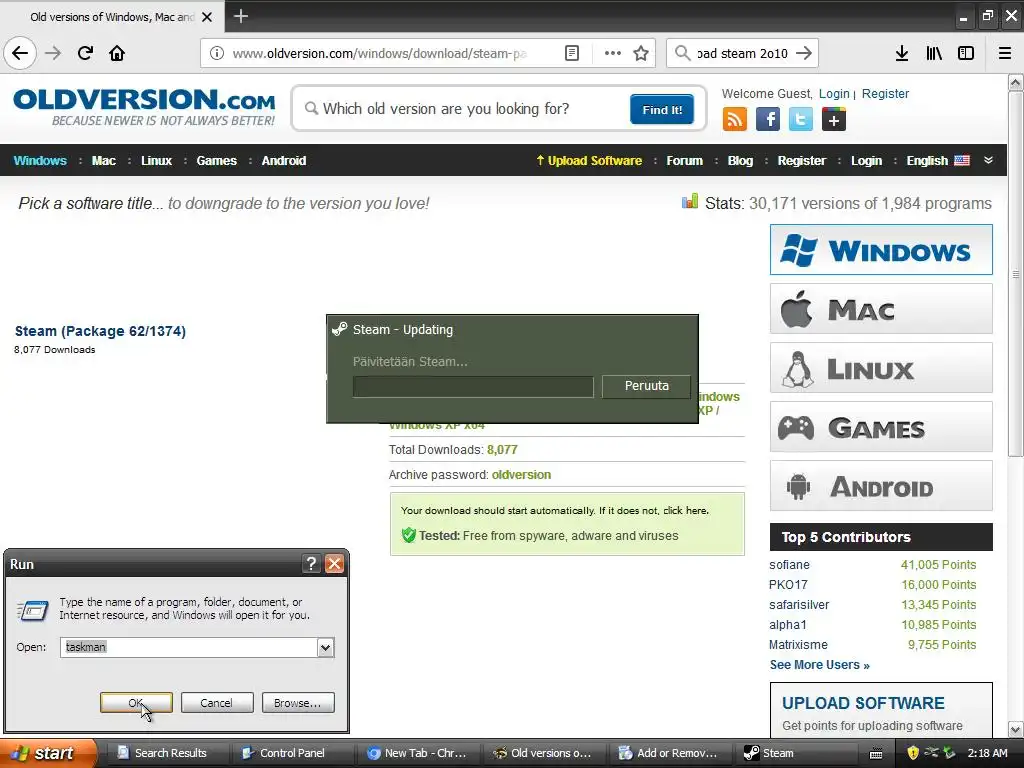Viewport: 1024px width, 768px height.
Task: Click the Register link beside Welcome Guest
Action: tap(885, 93)
